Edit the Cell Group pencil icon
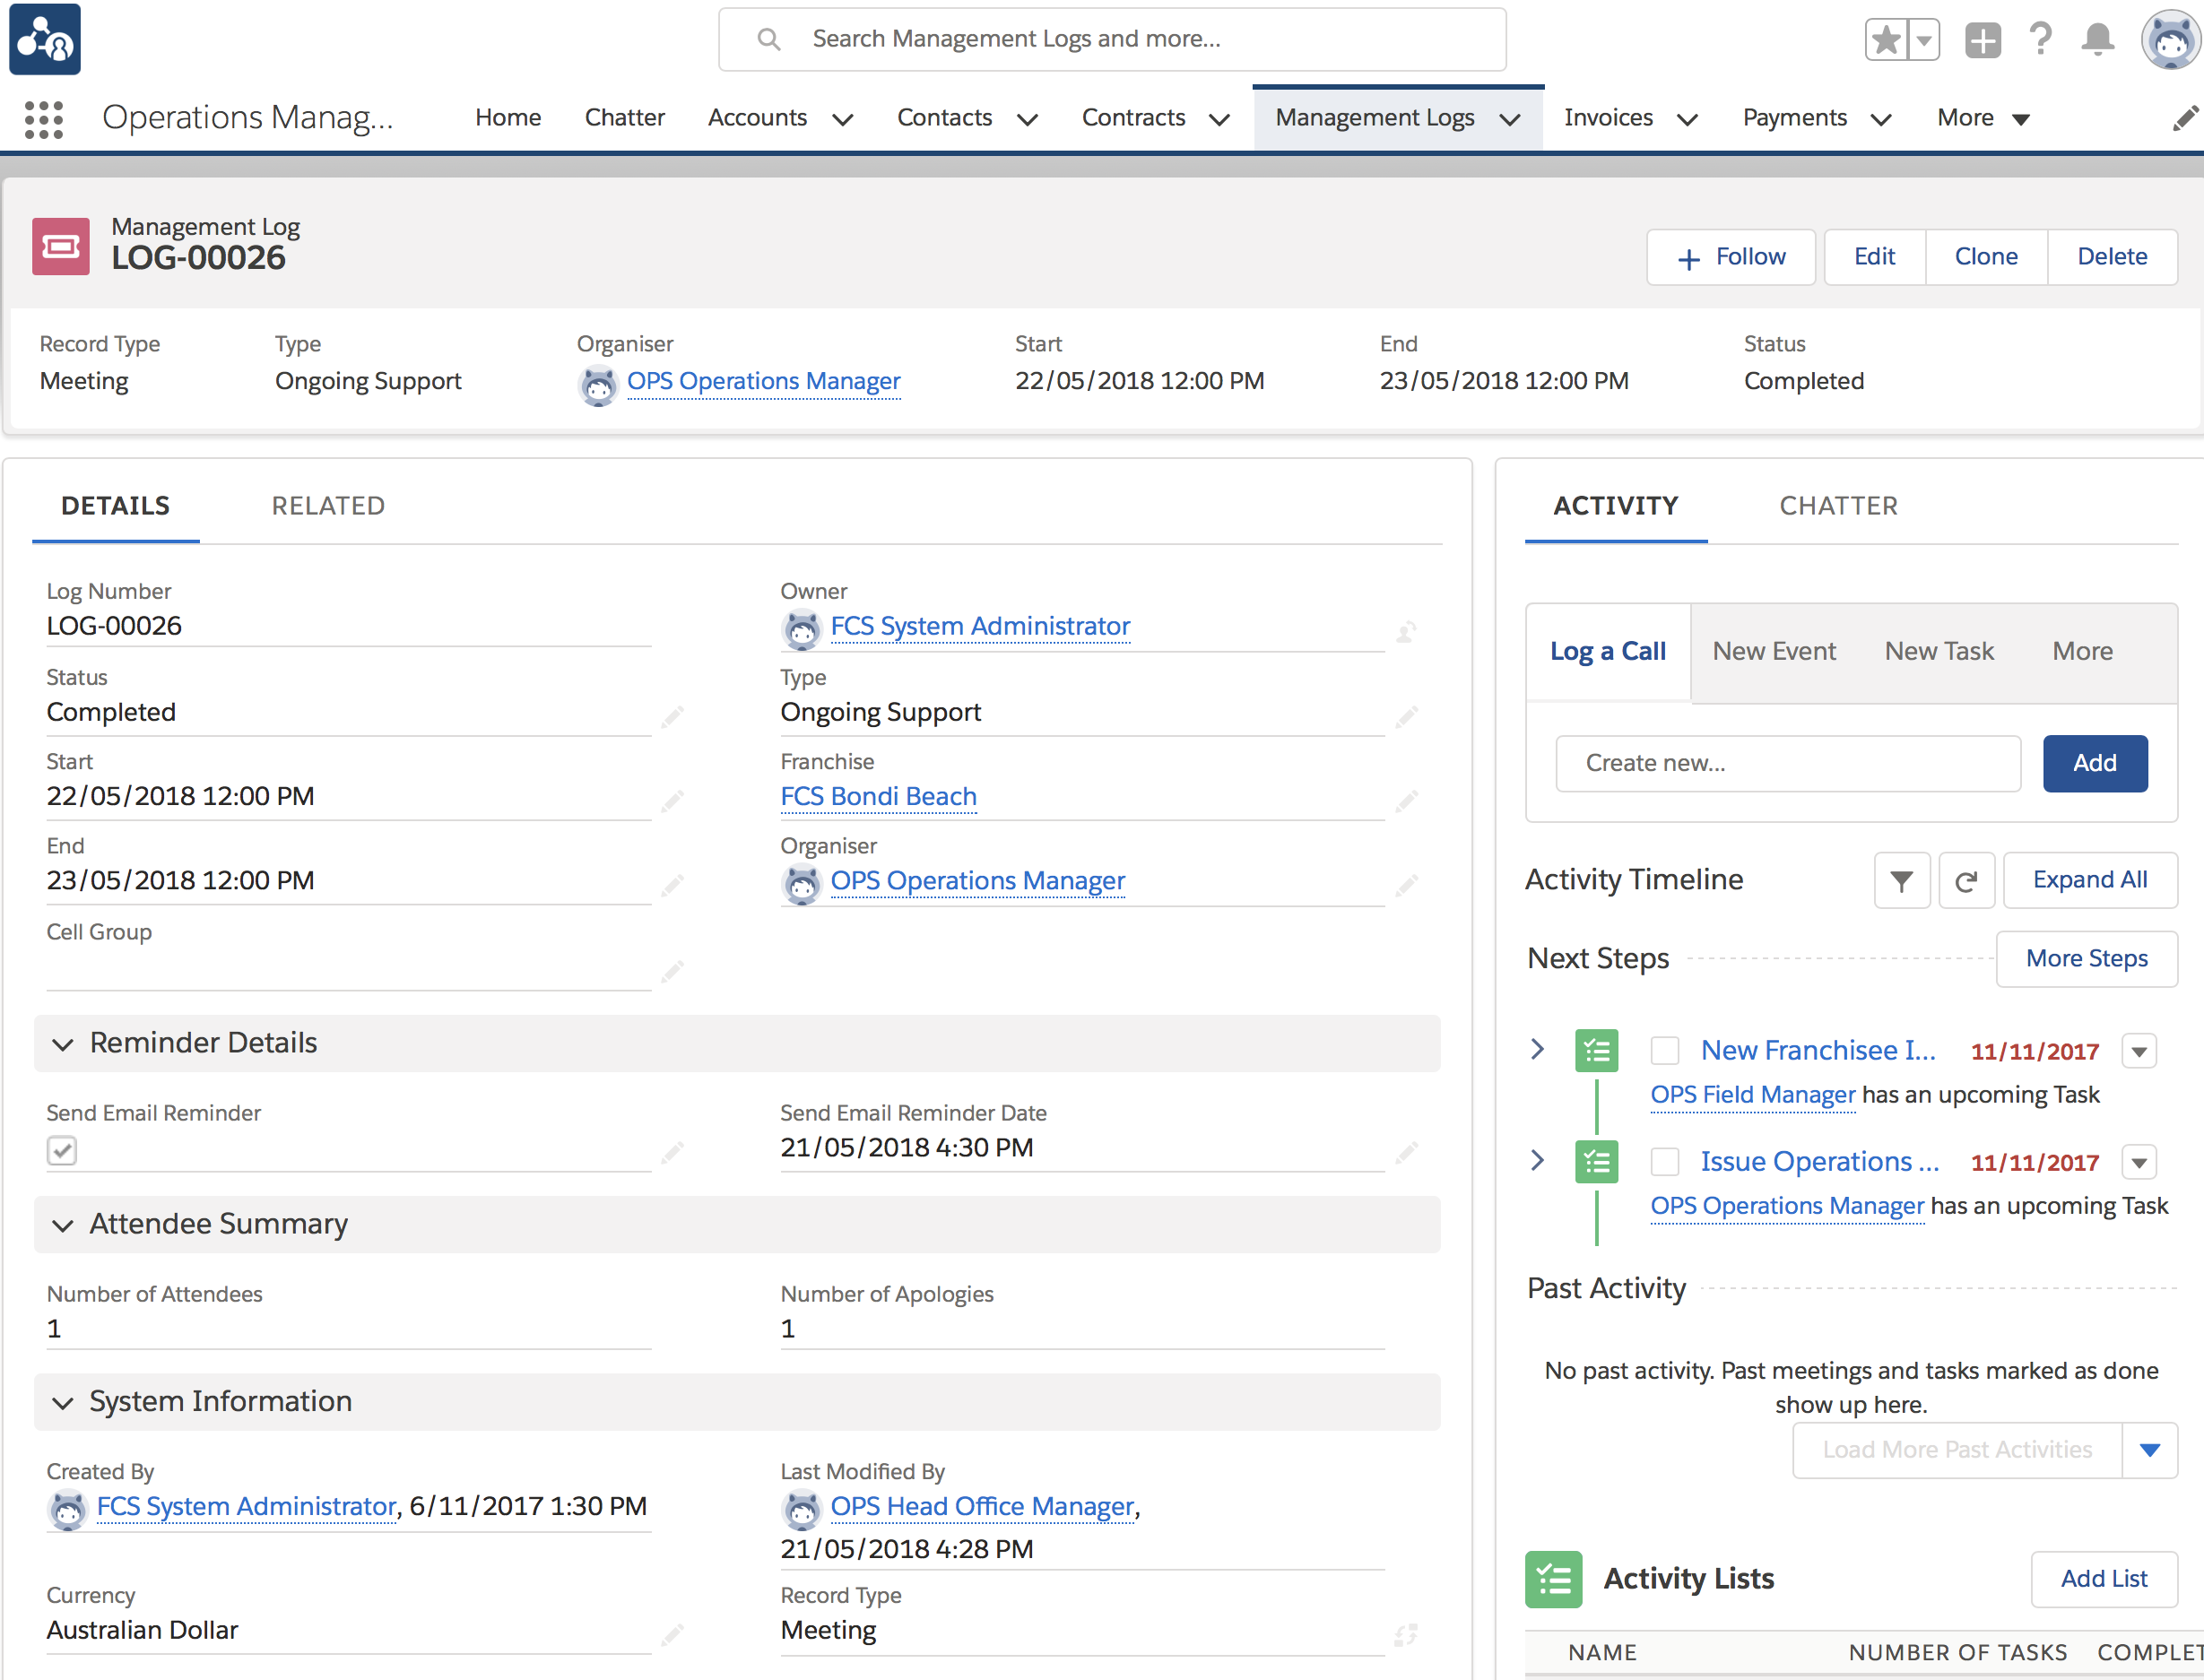Screen dimensions: 2204x1680 [672, 970]
